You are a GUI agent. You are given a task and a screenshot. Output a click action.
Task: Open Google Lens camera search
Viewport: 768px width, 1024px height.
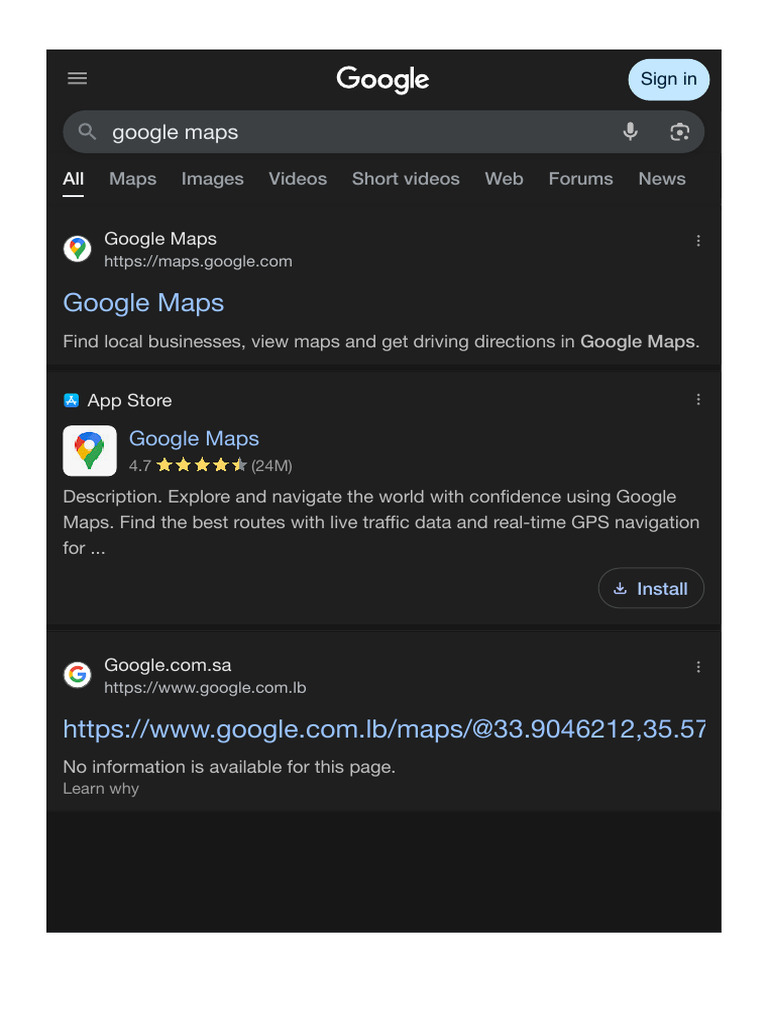pos(680,132)
